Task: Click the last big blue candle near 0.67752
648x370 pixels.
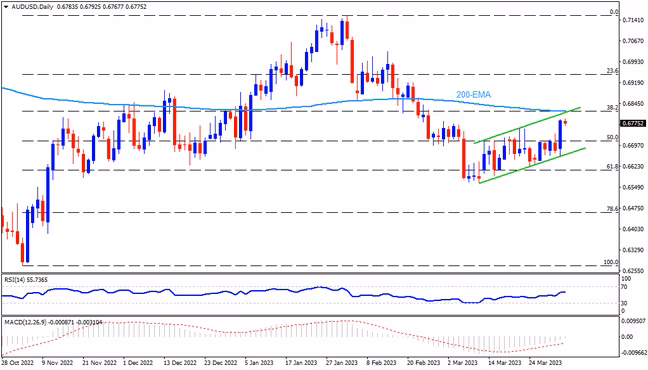Action: tap(560, 135)
